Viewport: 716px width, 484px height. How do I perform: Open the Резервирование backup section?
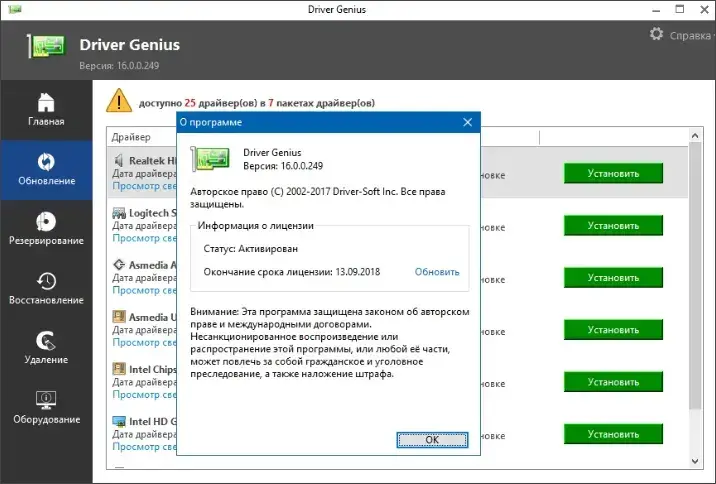46,230
